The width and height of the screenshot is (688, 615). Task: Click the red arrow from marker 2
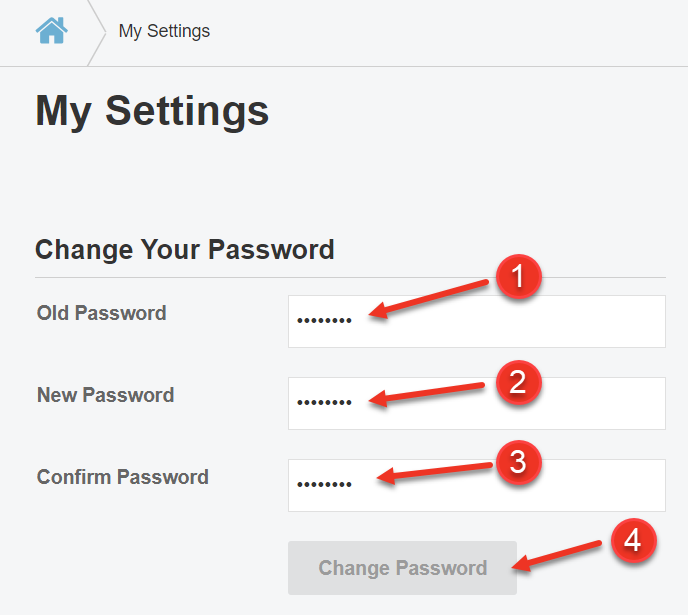[430, 393]
